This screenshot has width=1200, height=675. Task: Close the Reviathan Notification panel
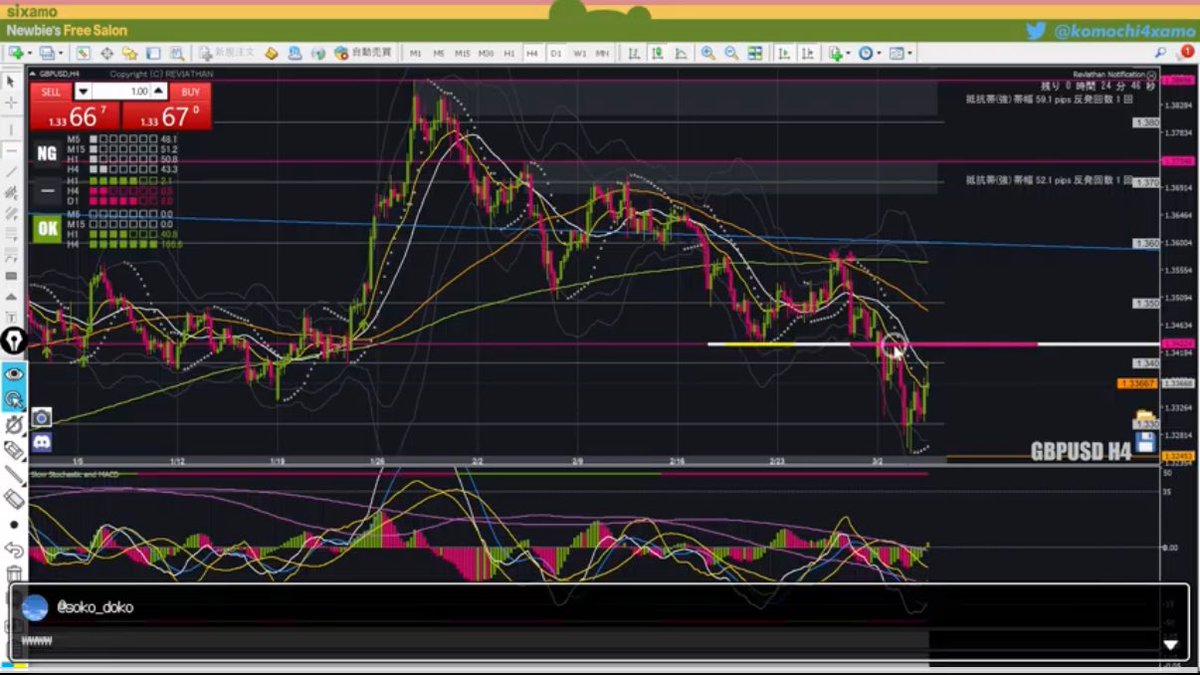point(1151,75)
